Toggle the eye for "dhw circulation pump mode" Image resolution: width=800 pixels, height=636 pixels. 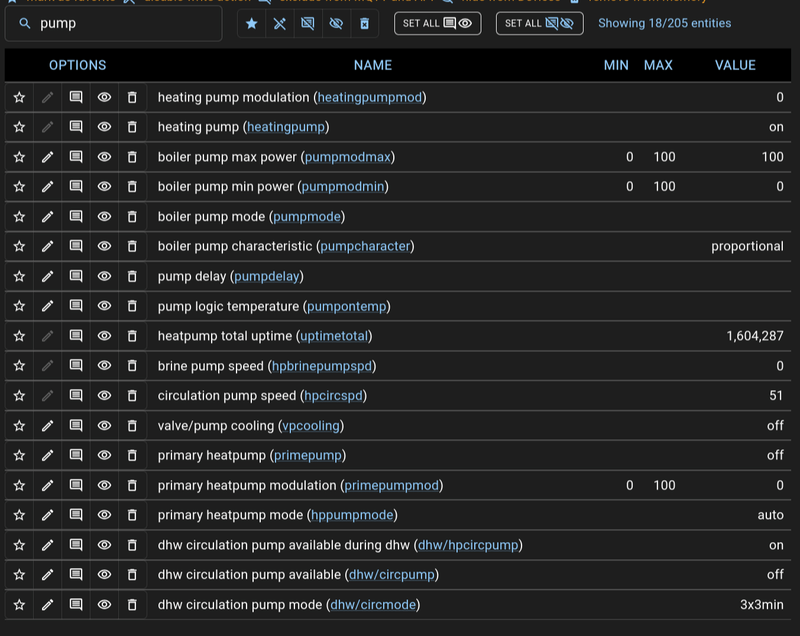click(x=104, y=604)
